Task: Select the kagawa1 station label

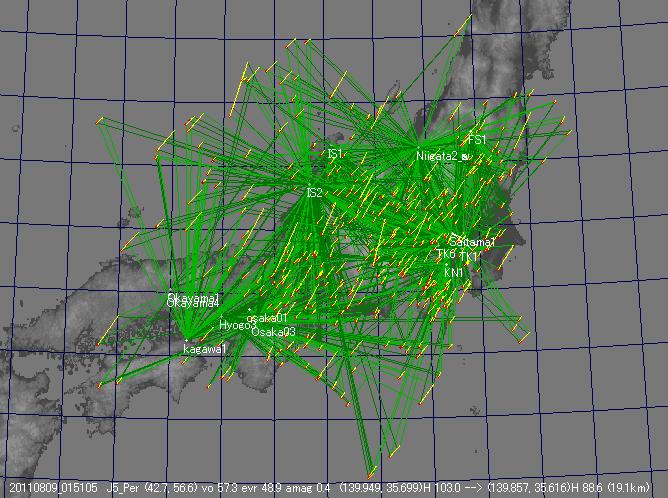Action: coord(205,349)
